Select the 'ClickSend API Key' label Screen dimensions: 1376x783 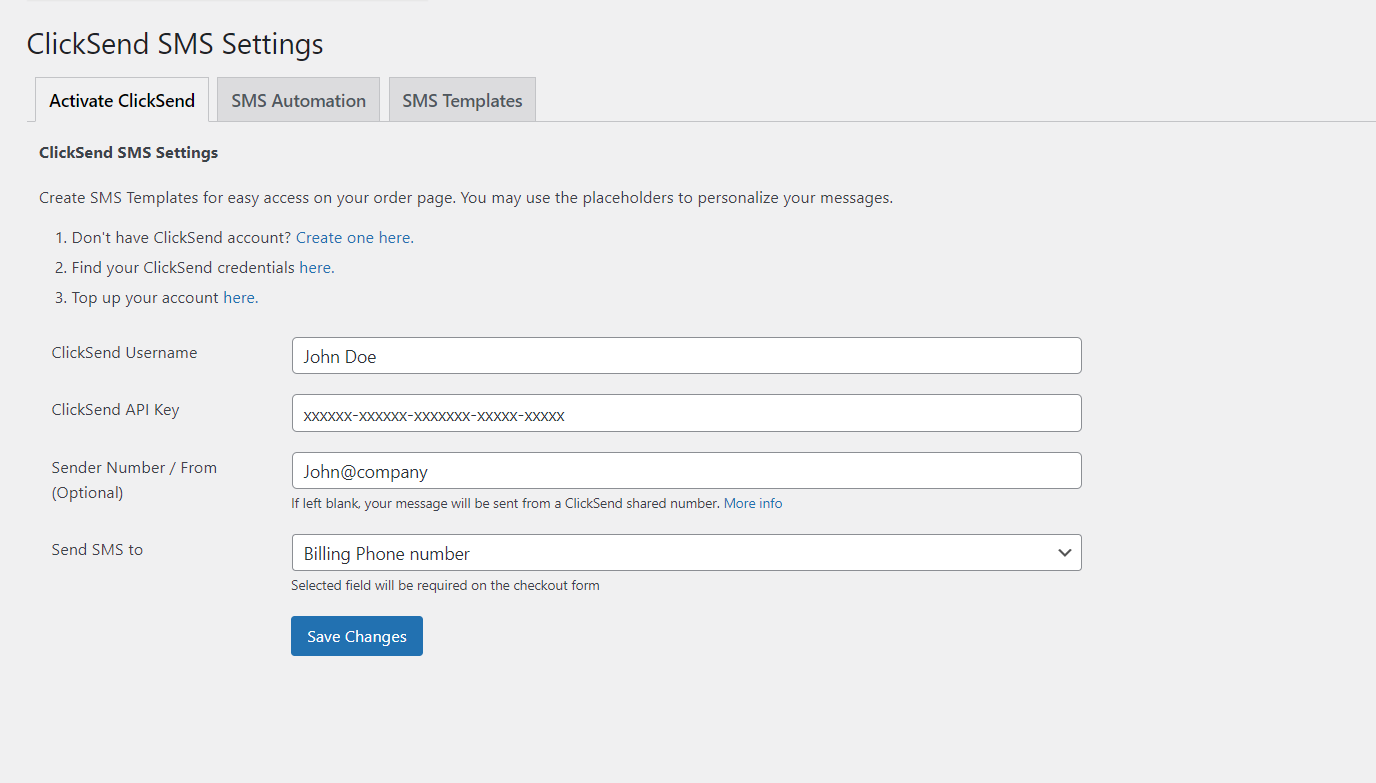pyautogui.click(x=115, y=410)
